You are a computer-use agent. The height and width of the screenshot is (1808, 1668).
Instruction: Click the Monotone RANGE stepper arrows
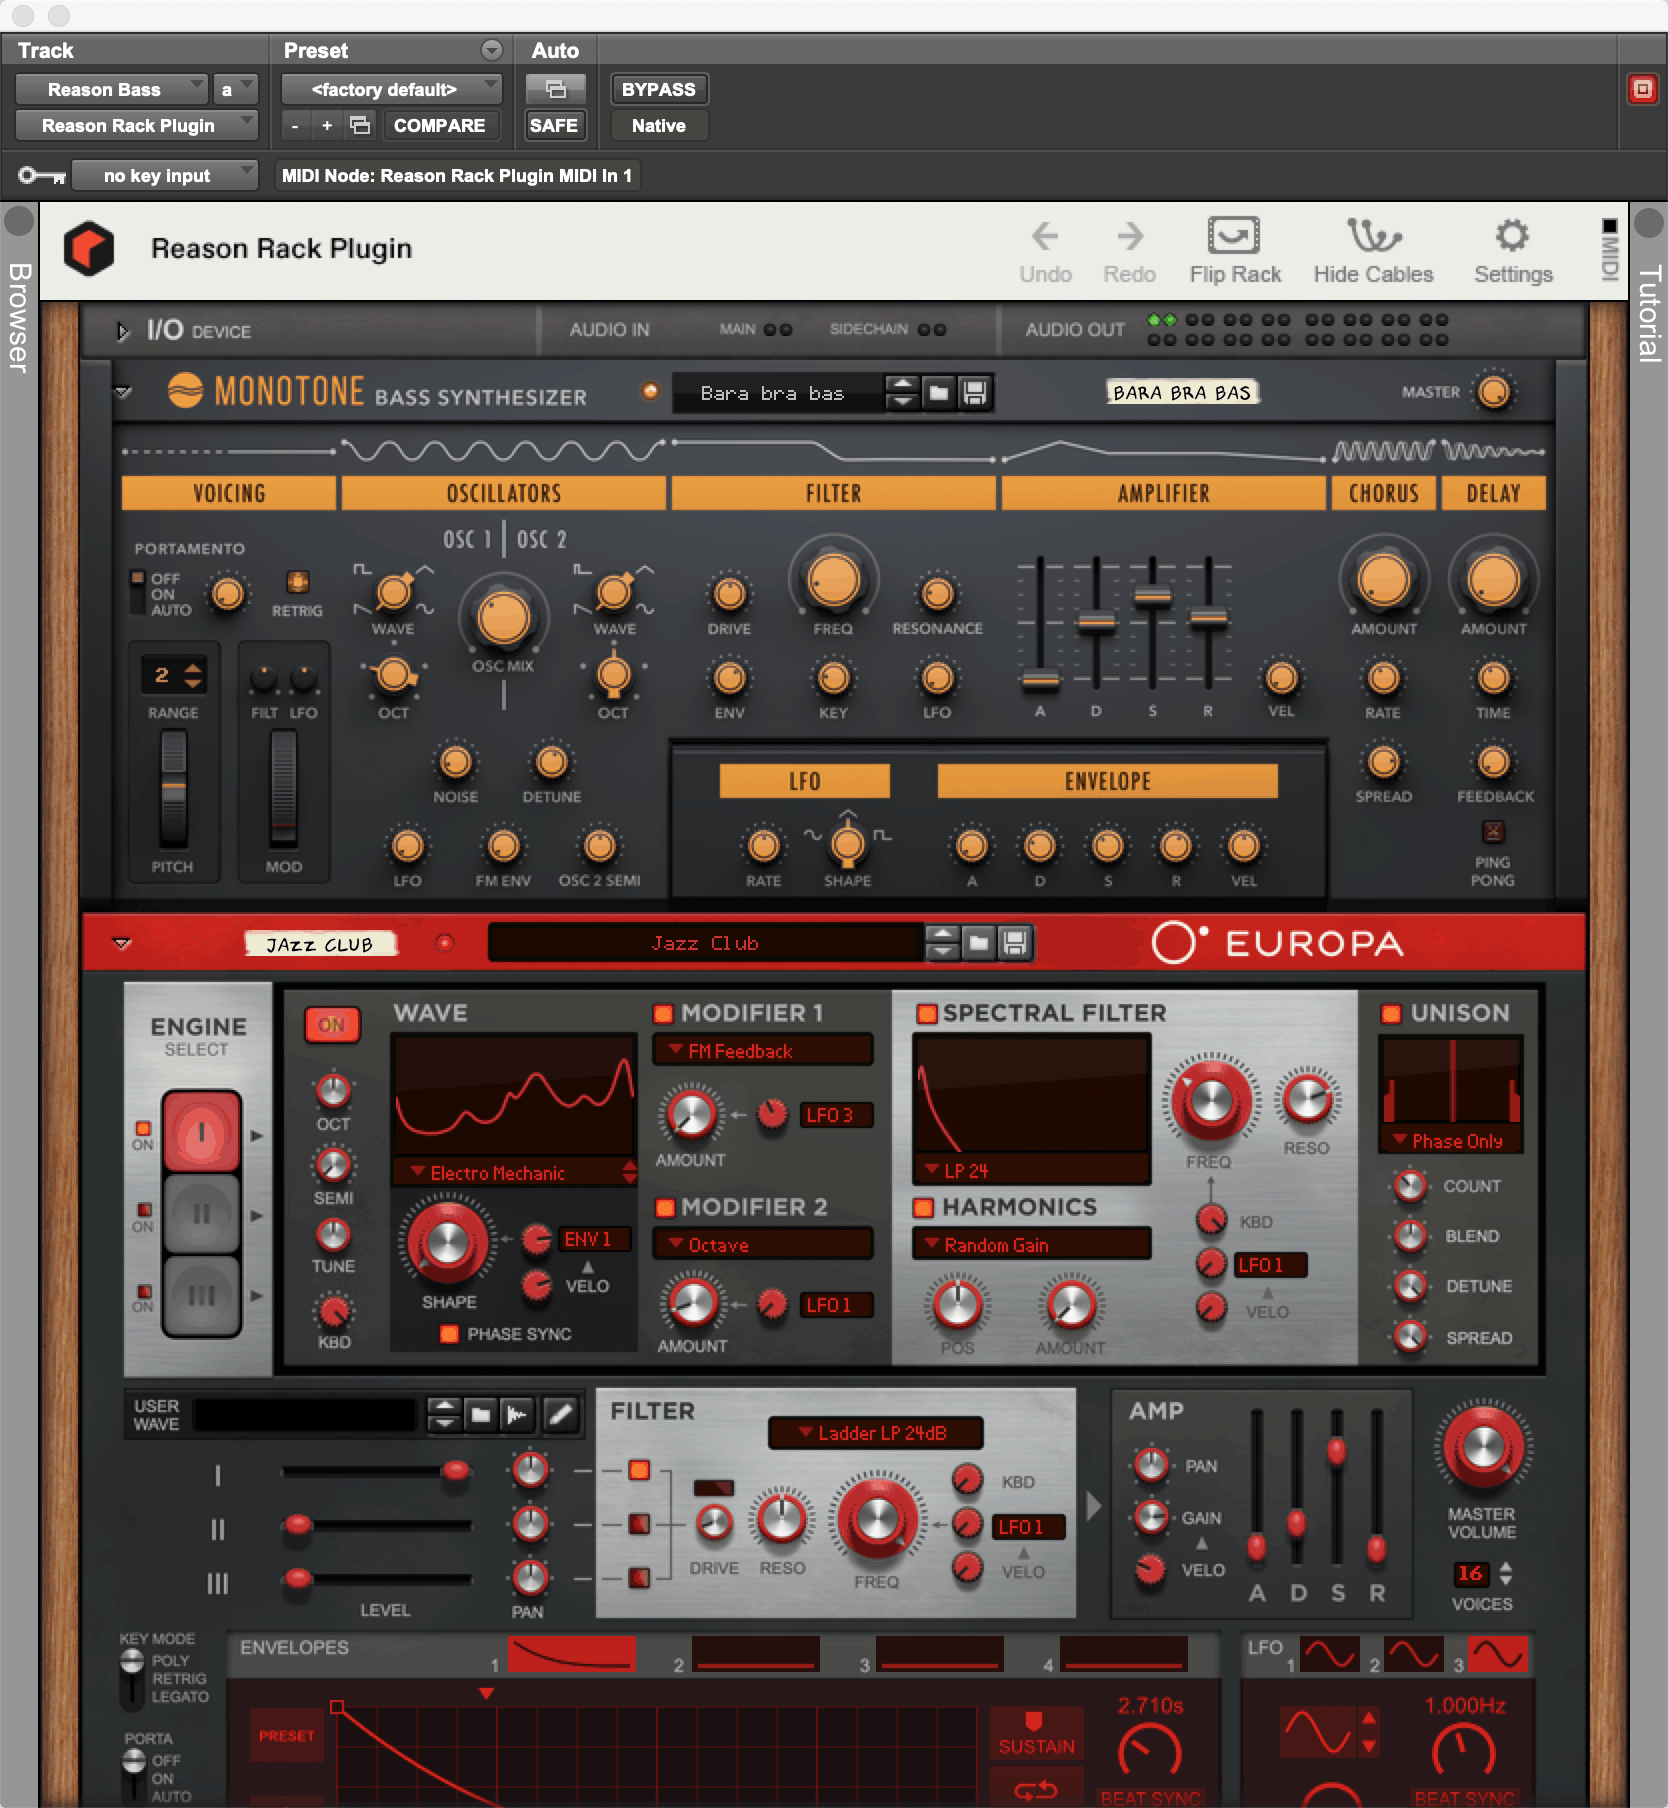(193, 675)
